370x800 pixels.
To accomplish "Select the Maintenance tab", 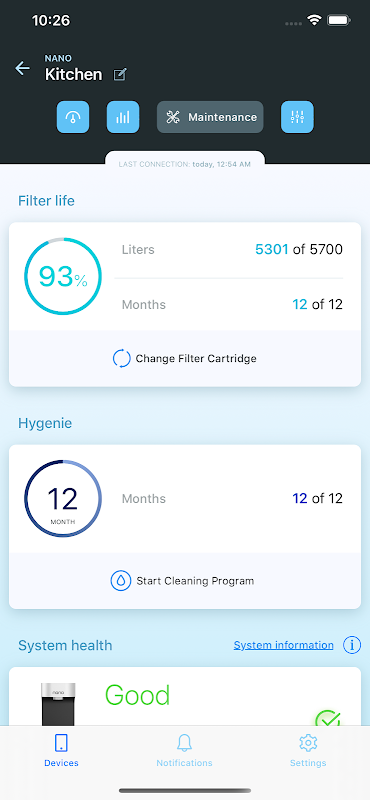I will click(210, 117).
